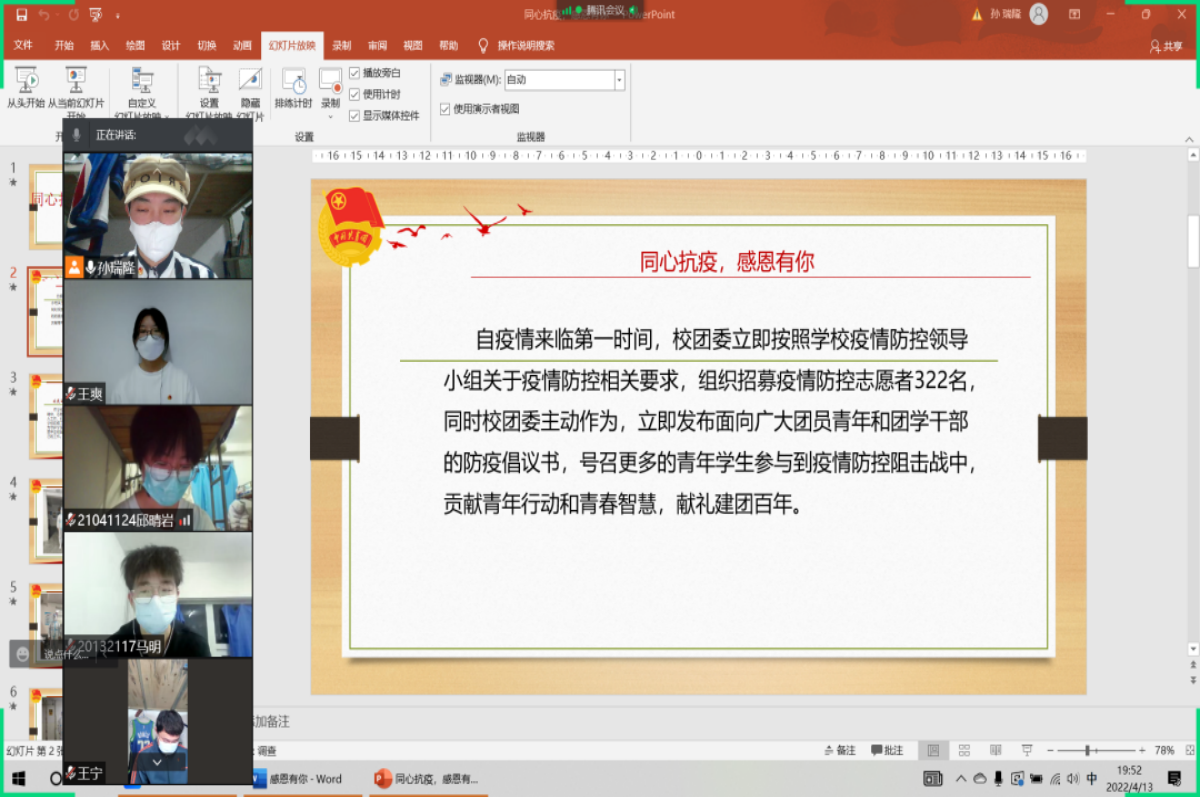
Task: Start slideshow from current slide (从当前幻灯片开始)
Action: tap(76, 92)
